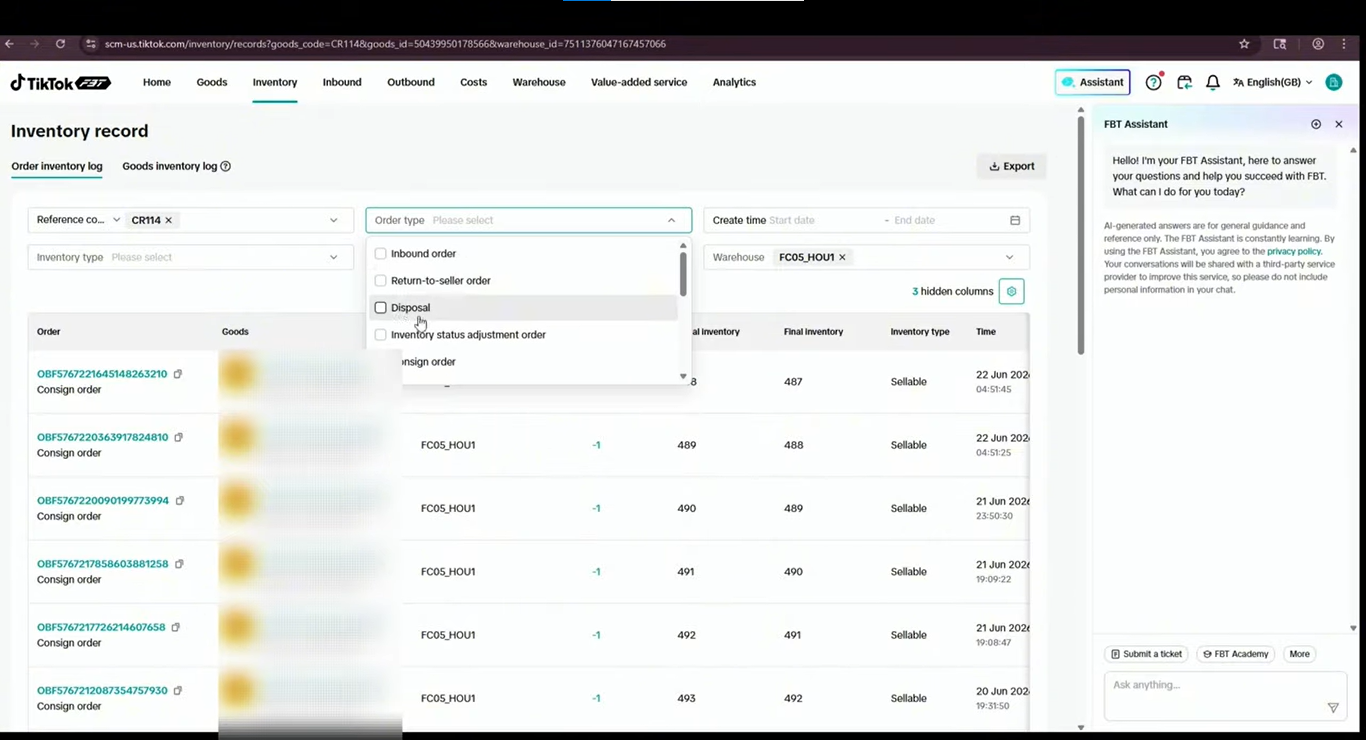Image resolution: width=1366 pixels, height=740 pixels.
Task: Open the Analytics menu
Action: pos(734,82)
